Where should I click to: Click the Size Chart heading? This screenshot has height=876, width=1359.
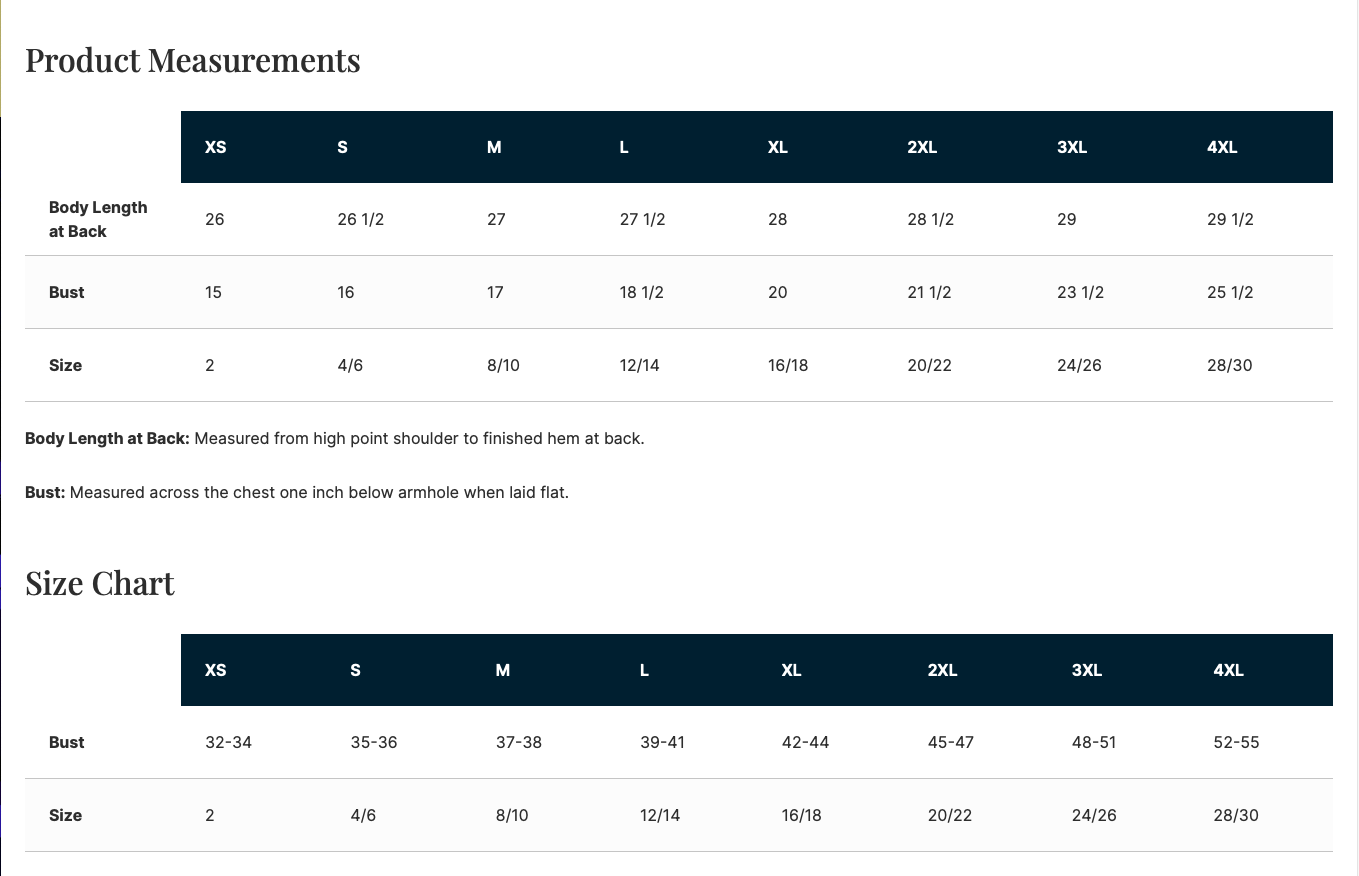click(100, 583)
